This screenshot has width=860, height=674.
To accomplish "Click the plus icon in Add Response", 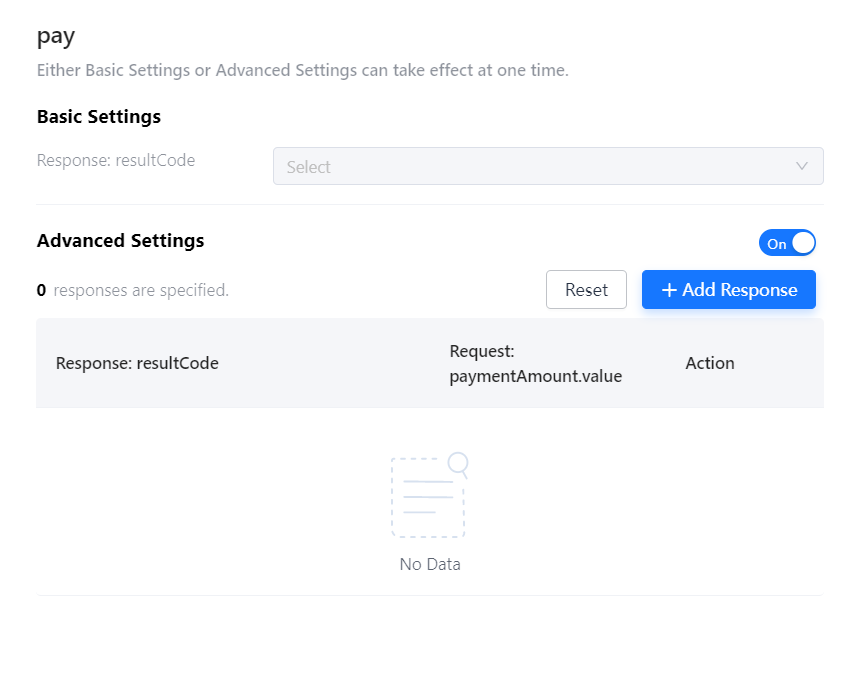I will (x=669, y=290).
